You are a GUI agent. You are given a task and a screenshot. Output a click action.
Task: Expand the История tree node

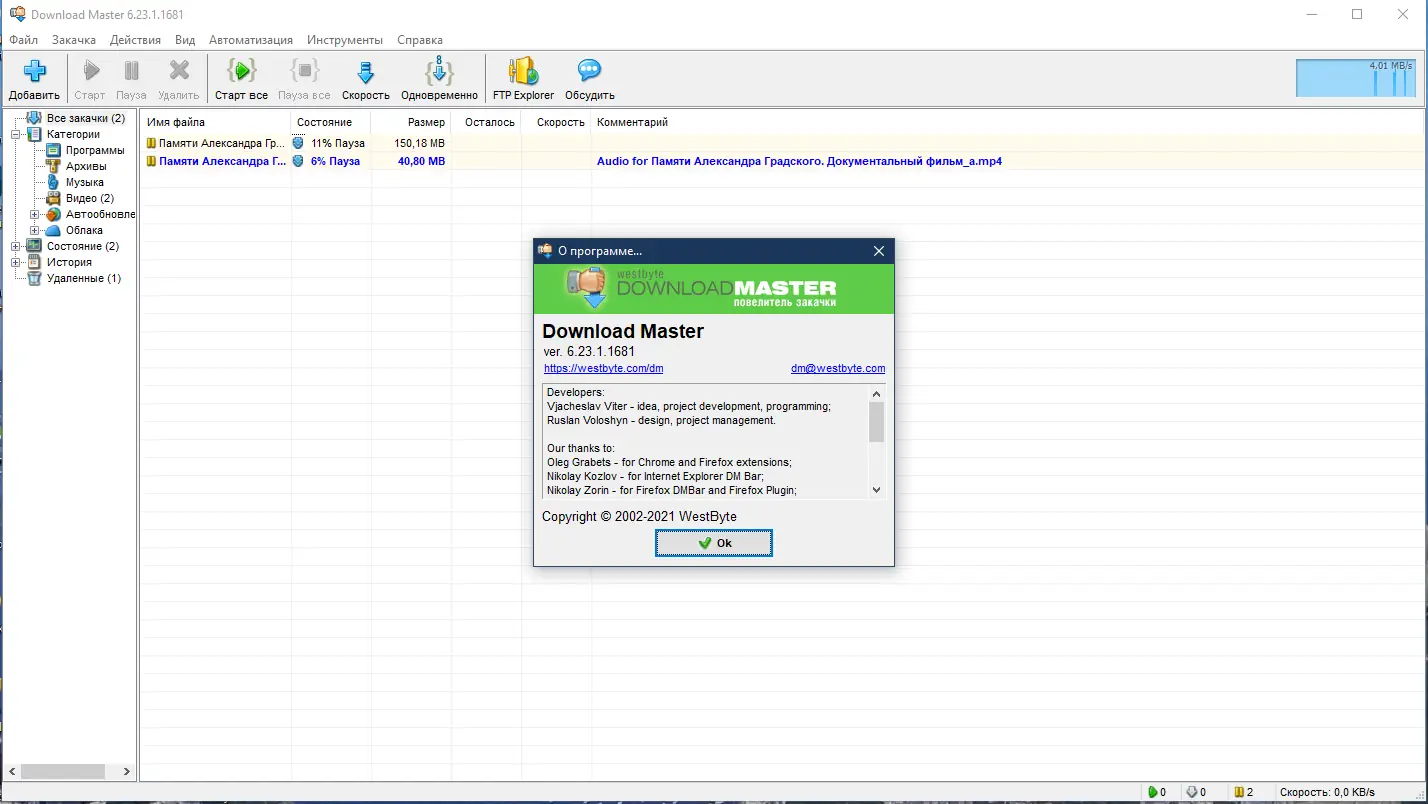coord(14,261)
